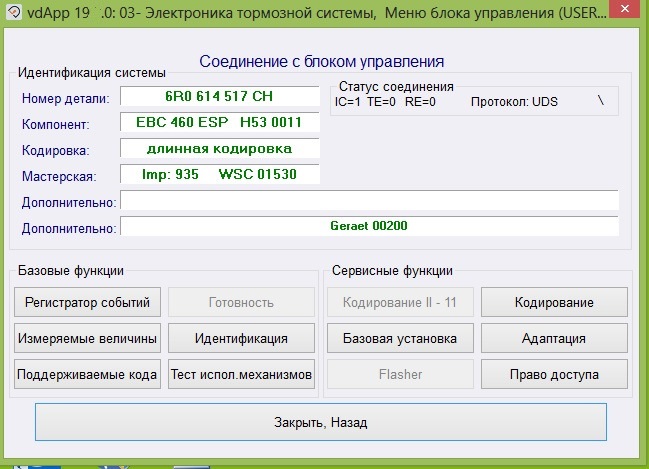Open the Адаптация function
This screenshot has height=469, width=649.
tap(554, 338)
